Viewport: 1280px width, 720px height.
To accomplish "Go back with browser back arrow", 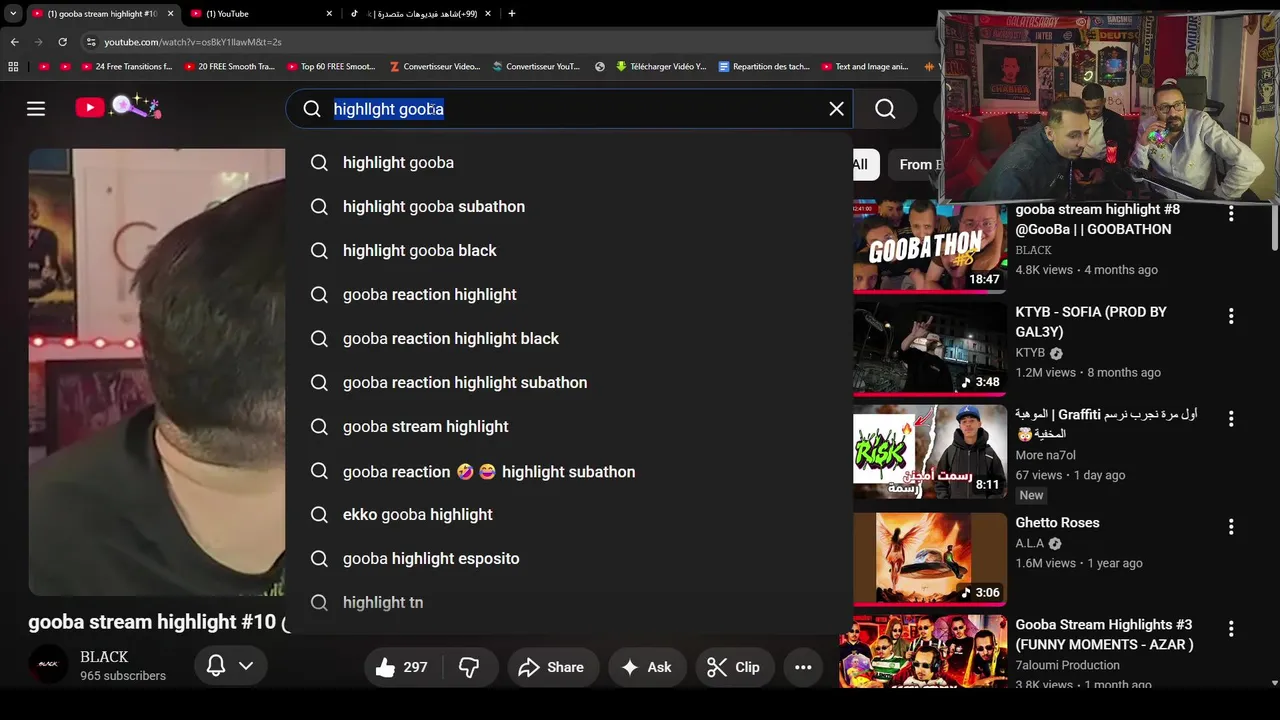I will point(14,42).
